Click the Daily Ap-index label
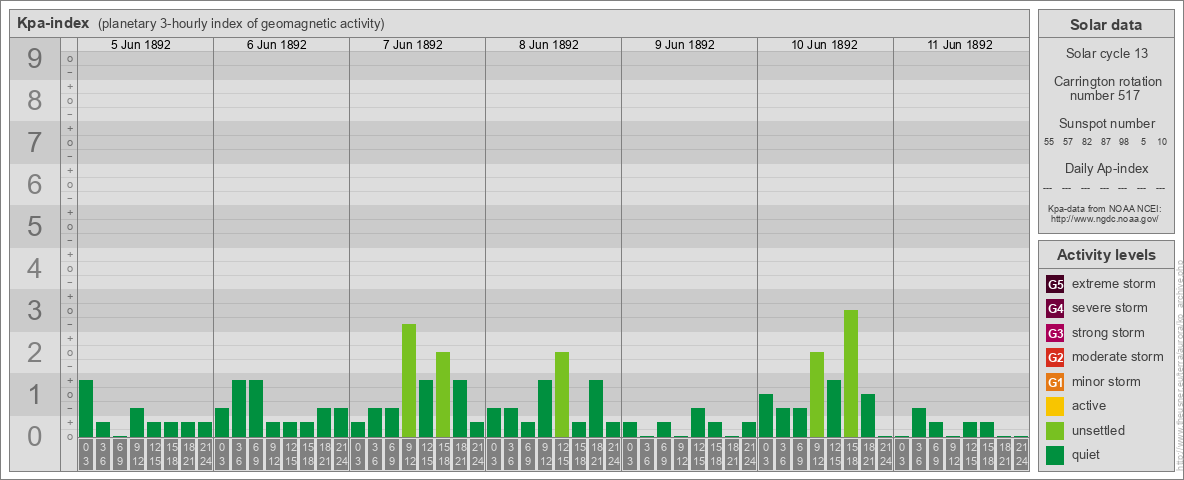 pyautogui.click(x=1106, y=168)
